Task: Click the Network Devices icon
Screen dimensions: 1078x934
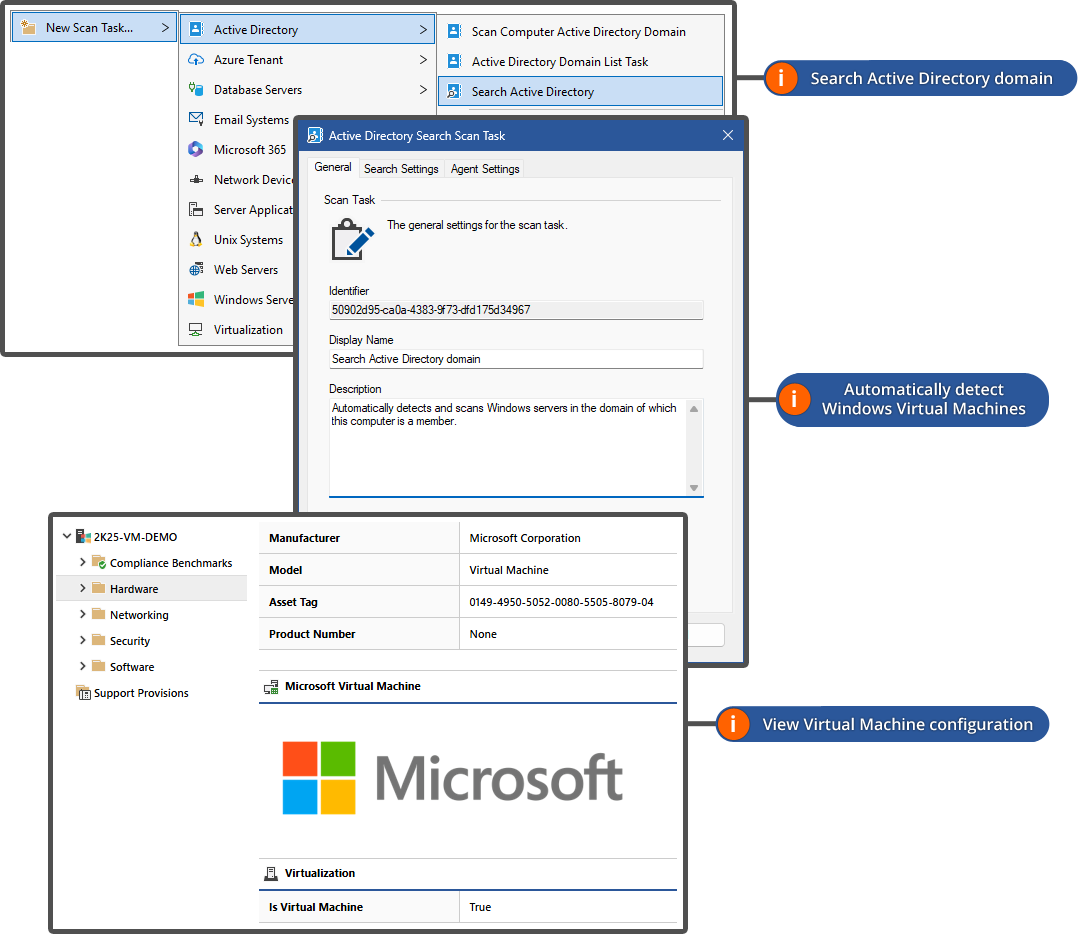Action: 196,179
